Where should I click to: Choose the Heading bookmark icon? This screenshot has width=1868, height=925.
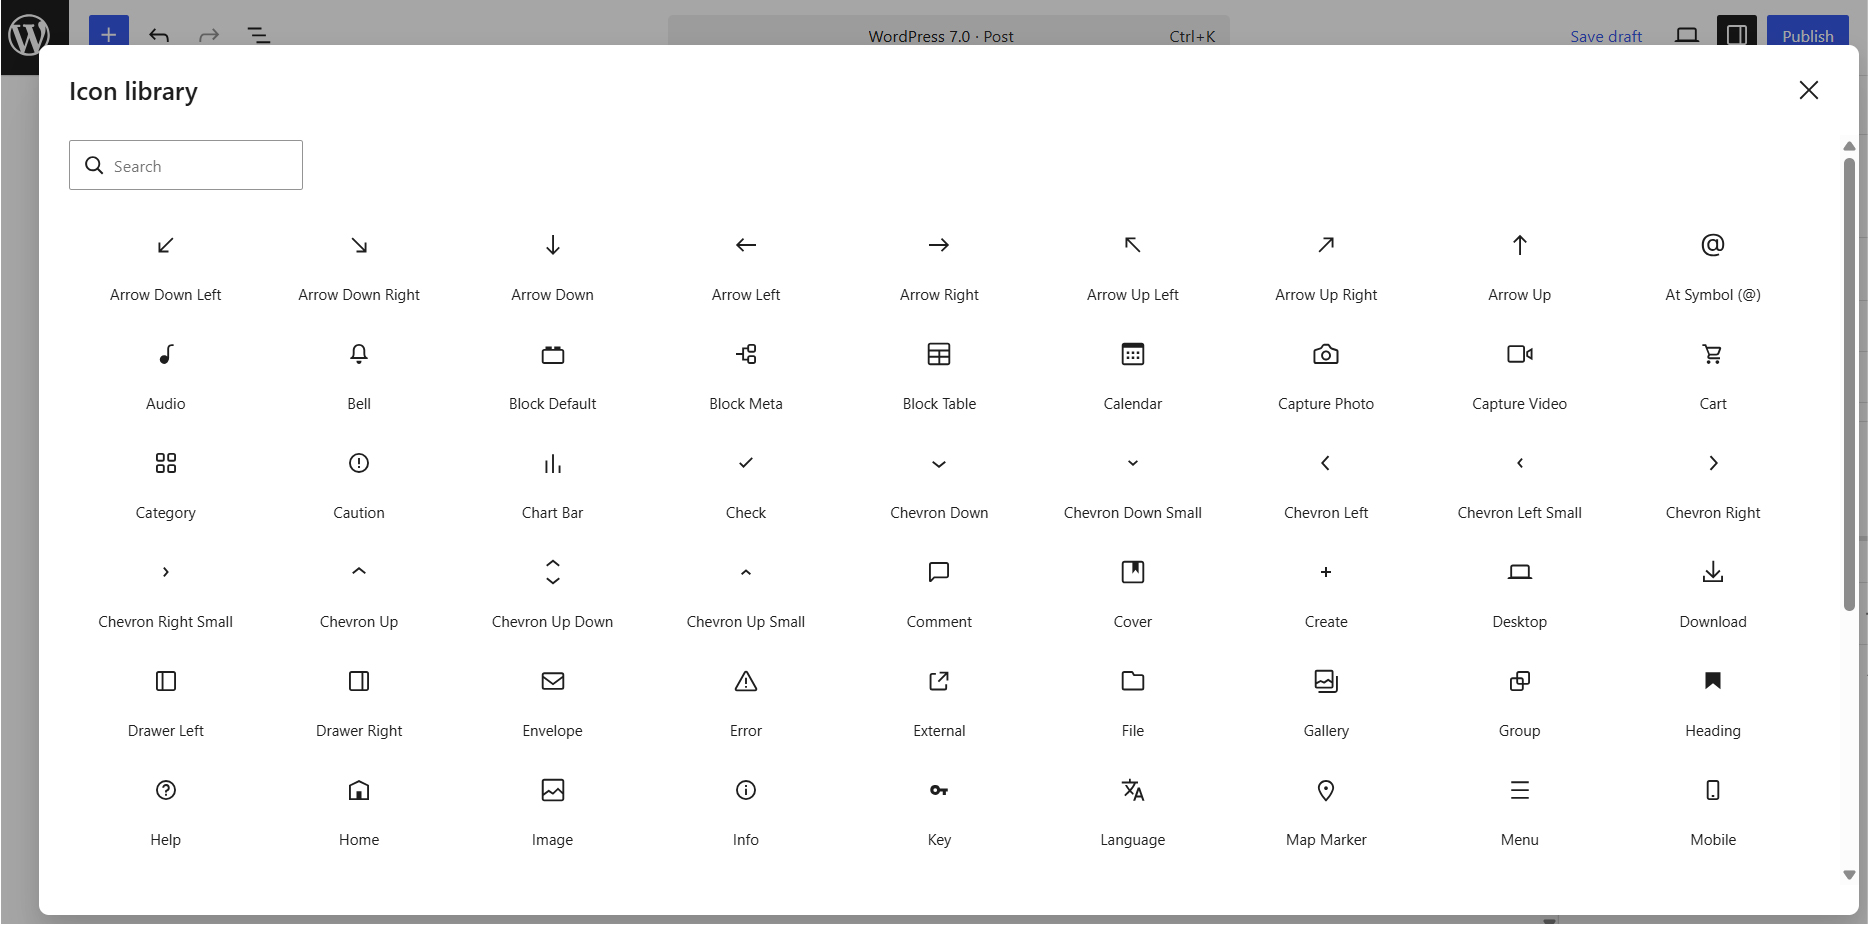[1713, 681]
